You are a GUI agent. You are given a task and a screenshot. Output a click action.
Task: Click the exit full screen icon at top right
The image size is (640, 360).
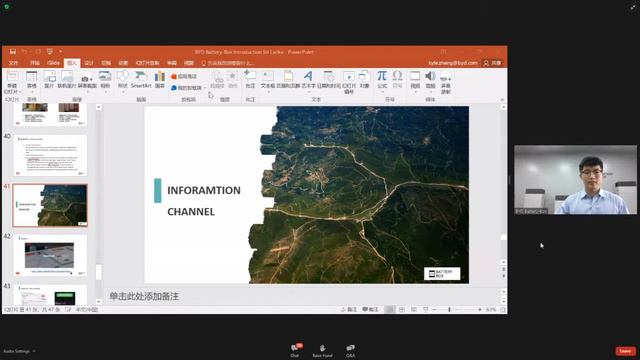pyautogui.click(x=633, y=7)
